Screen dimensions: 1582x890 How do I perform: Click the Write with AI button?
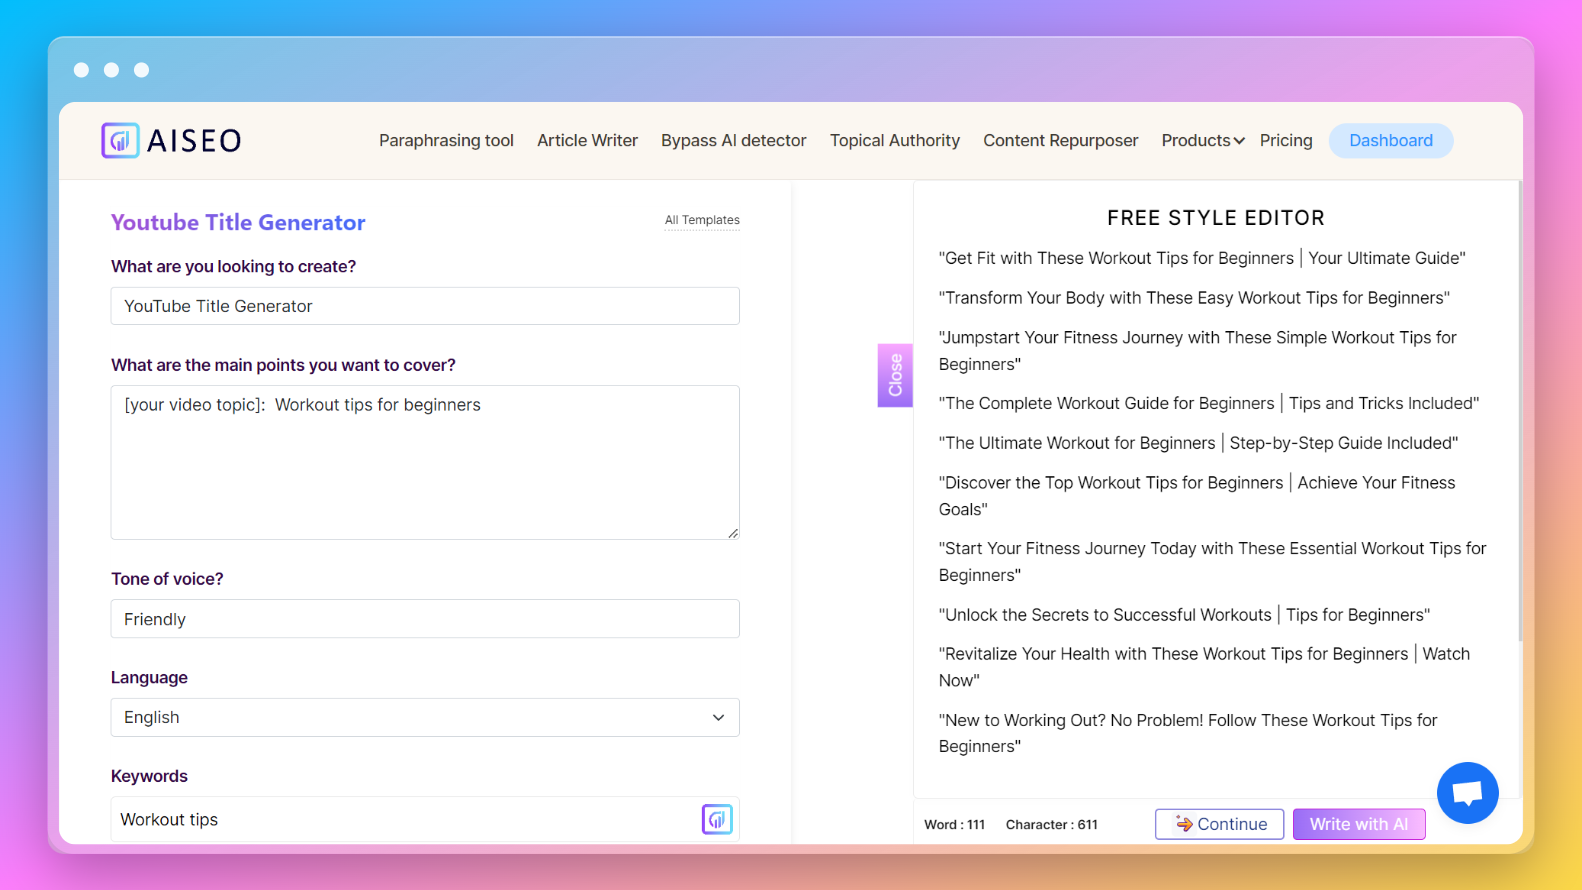pos(1358,824)
